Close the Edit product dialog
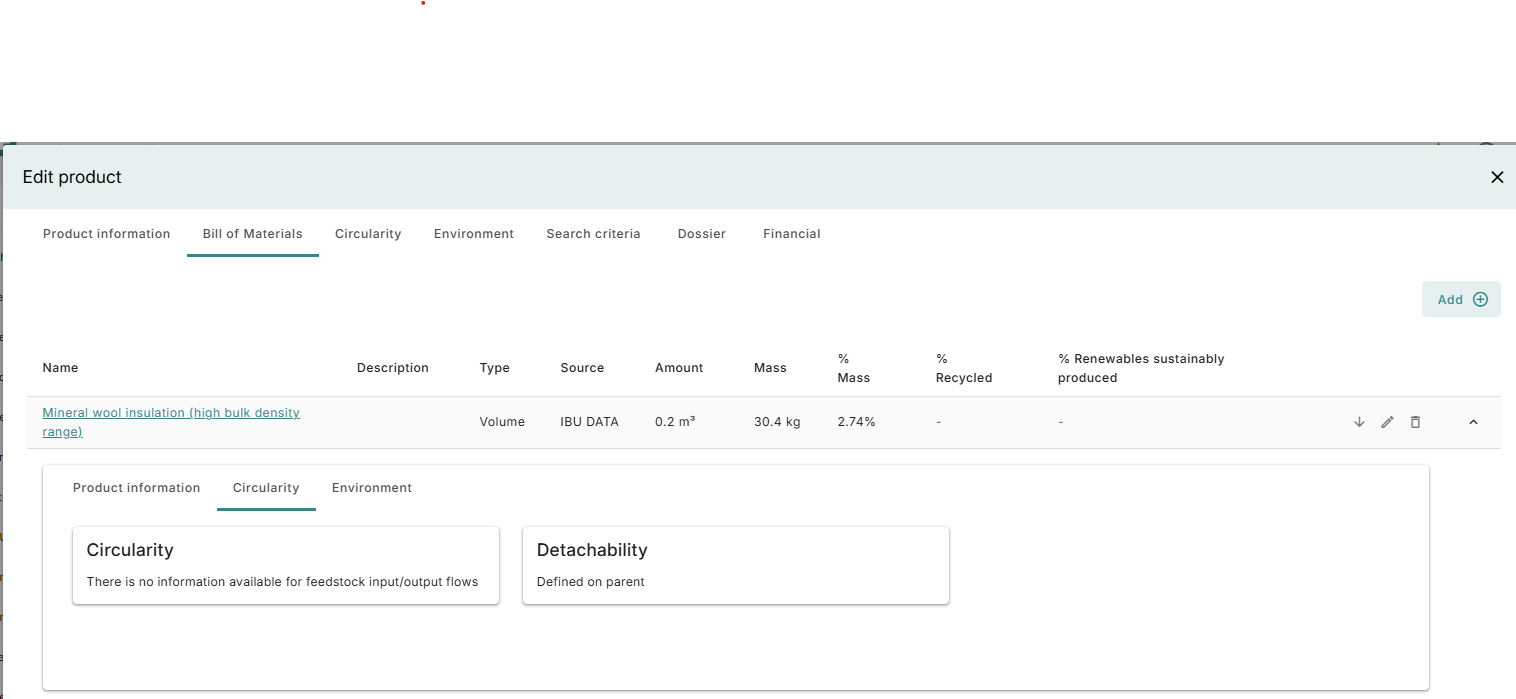Image resolution: width=1516 pixels, height=699 pixels. click(1497, 177)
